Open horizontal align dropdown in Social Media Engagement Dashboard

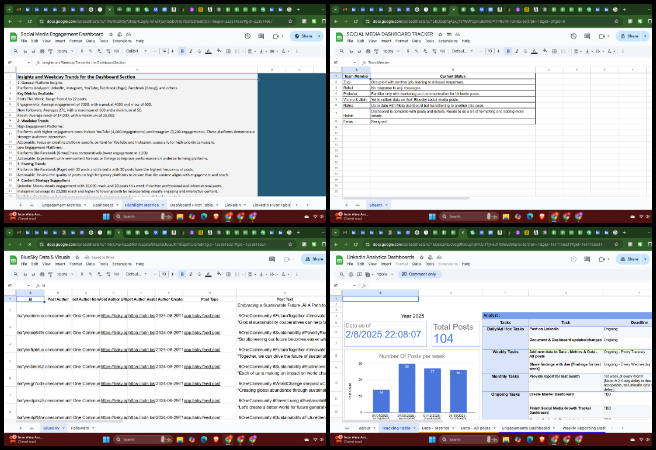click(x=250, y=51)
